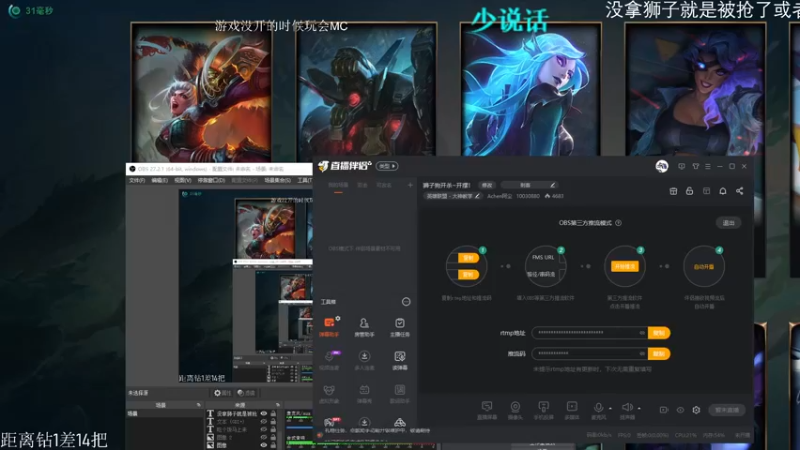Open the notification bell icon
800x450 pixels.
723,191
